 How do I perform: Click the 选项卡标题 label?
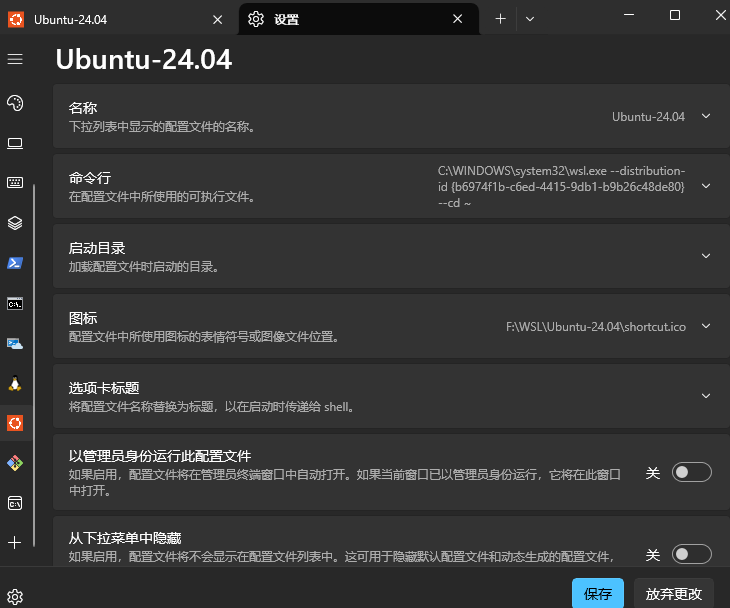point(104,388)
